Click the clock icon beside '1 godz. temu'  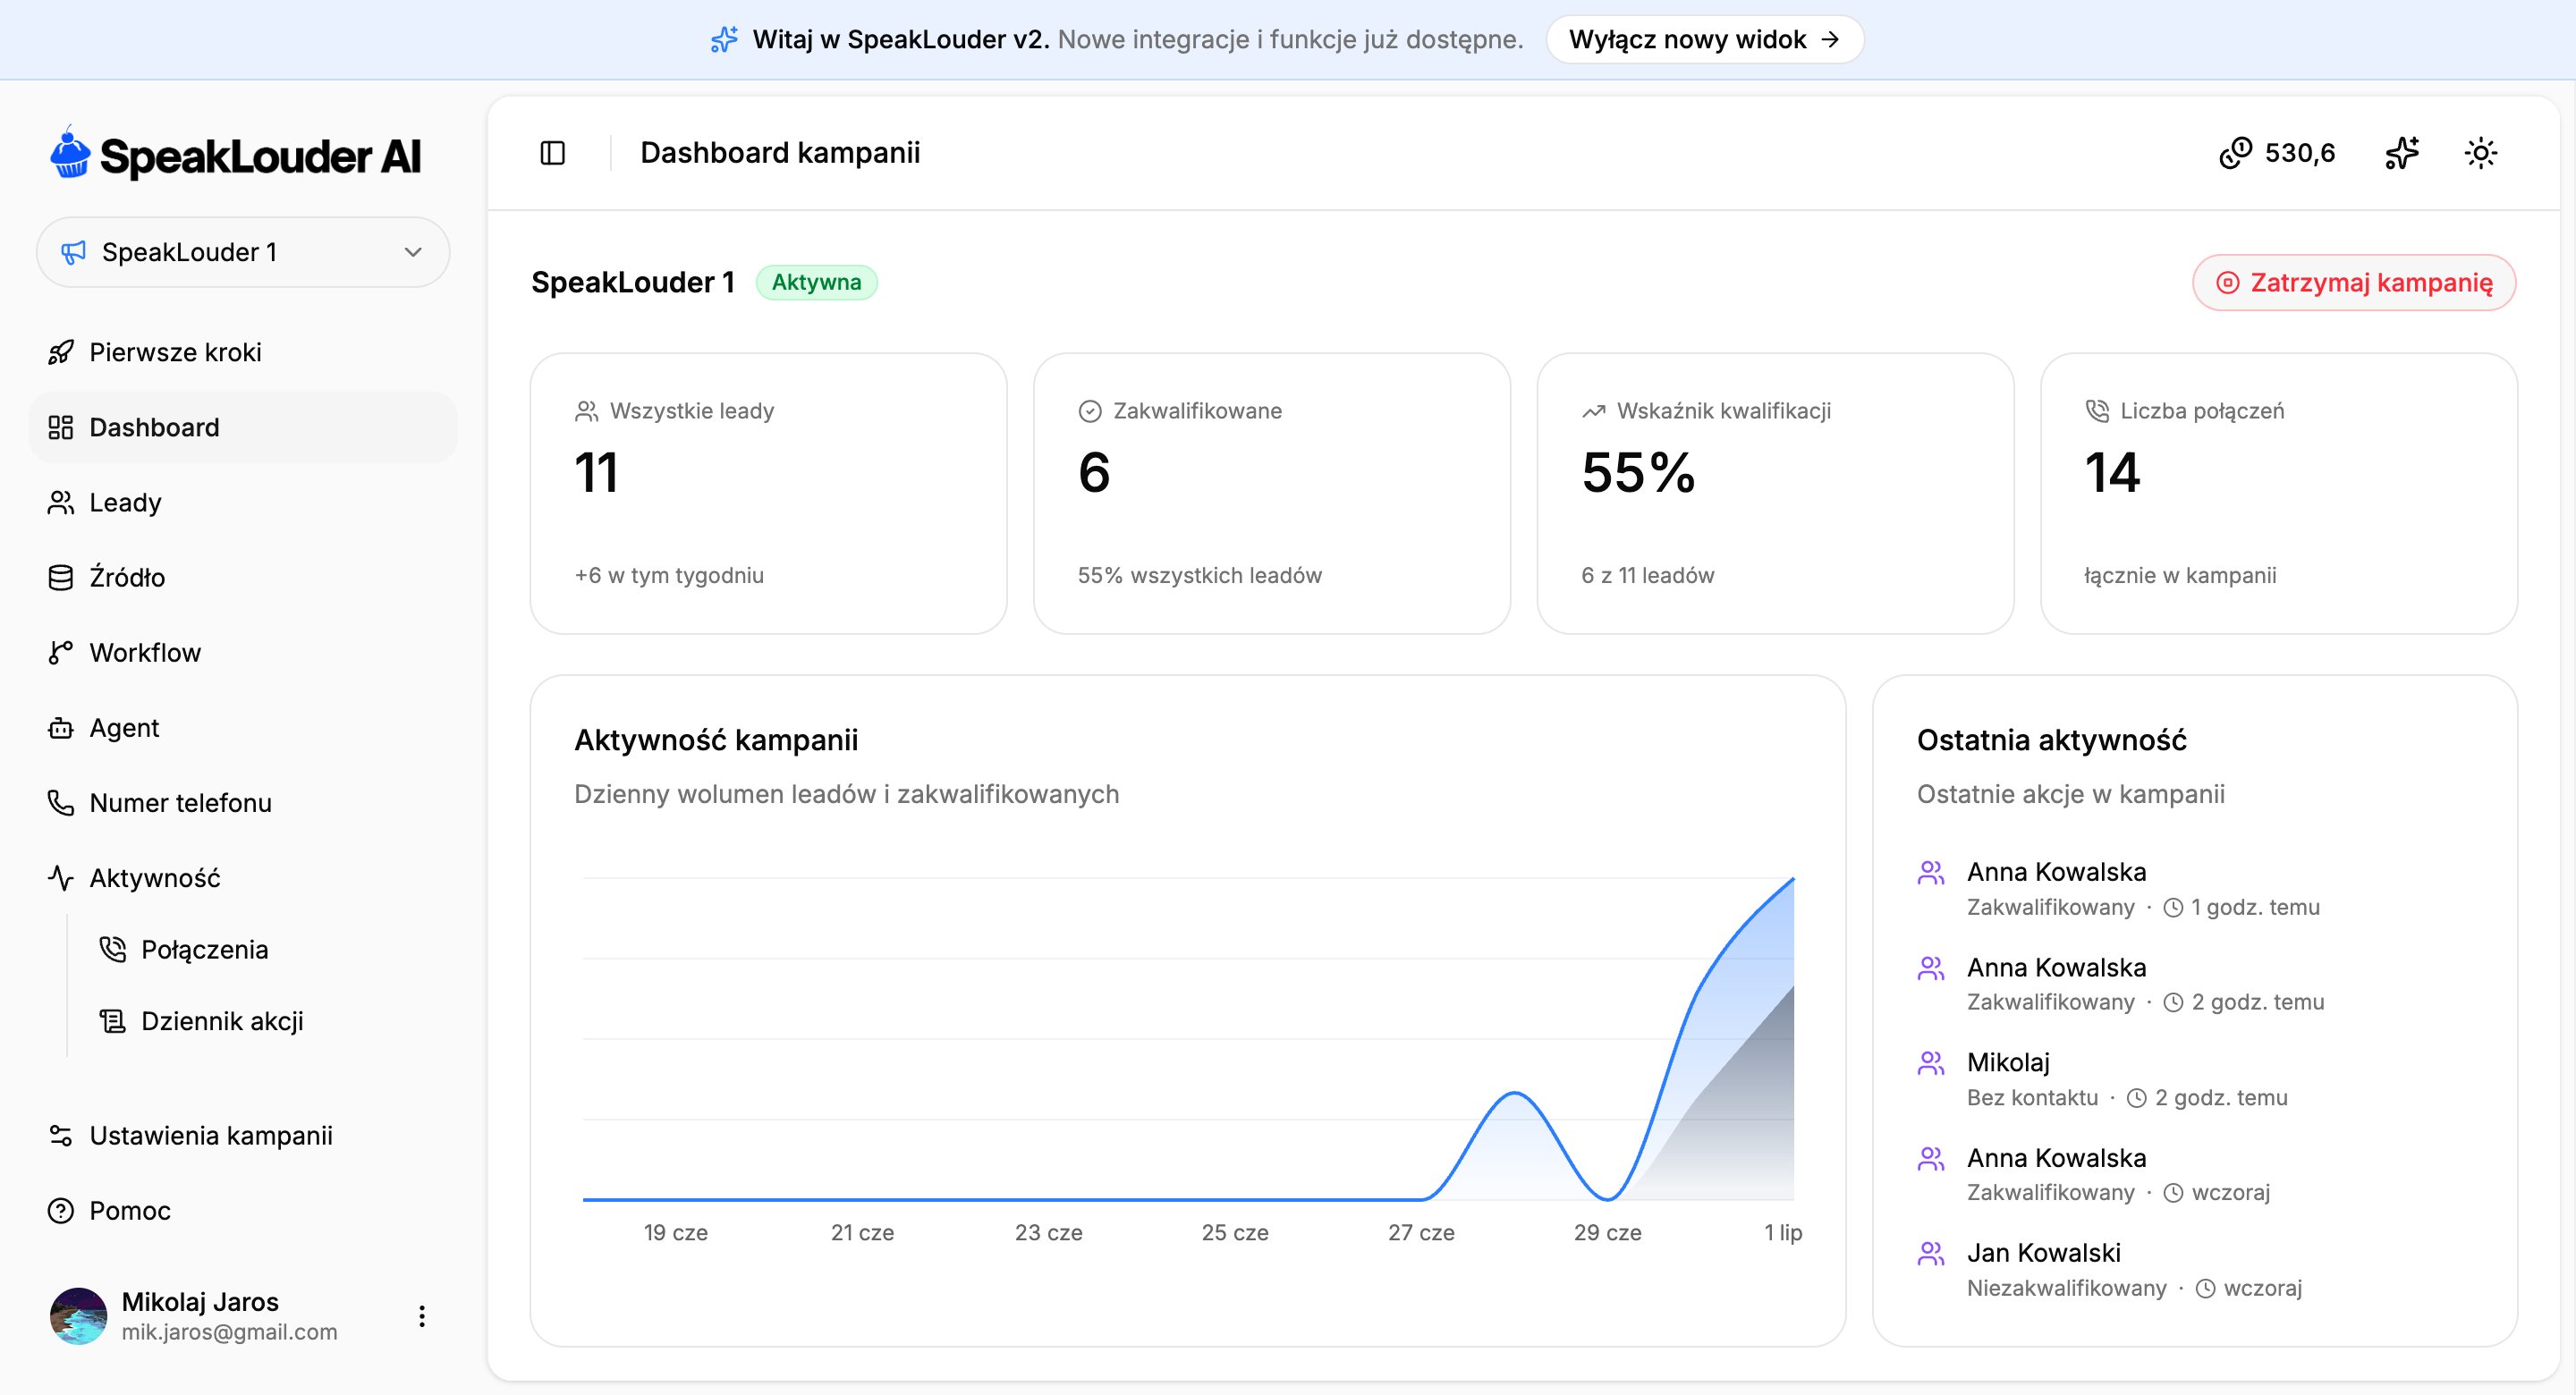tap(2173, 908)
